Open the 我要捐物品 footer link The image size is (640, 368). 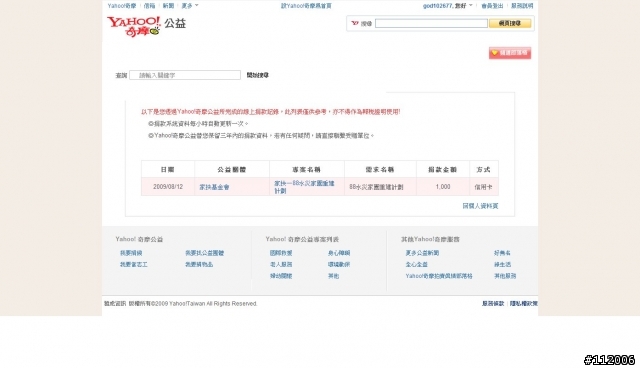coord(199,264)
